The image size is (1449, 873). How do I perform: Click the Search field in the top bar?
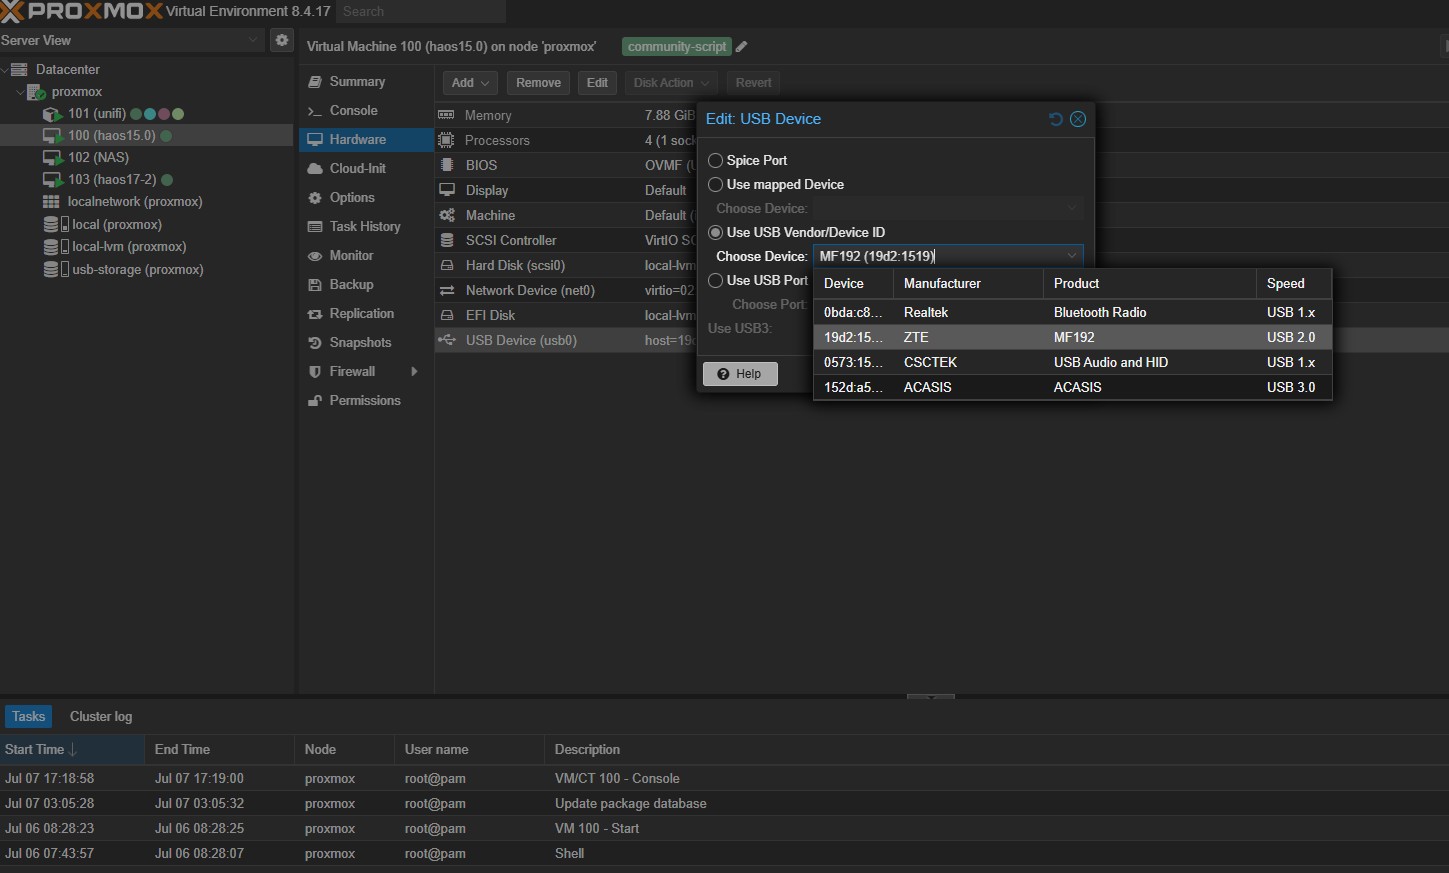(420, 12)
